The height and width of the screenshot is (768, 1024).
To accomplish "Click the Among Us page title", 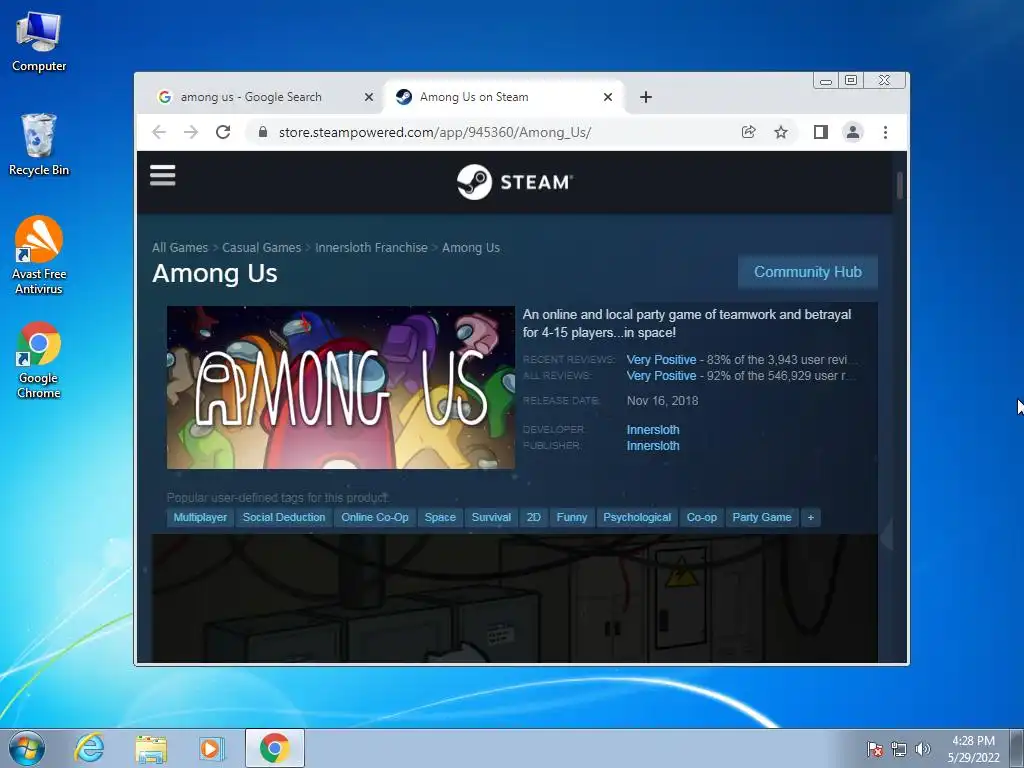I will pyautogui.click(x=215, y=274).
